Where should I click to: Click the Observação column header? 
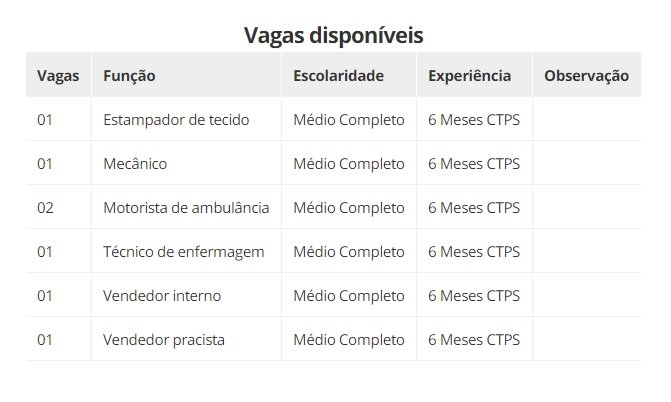(586, 76)
